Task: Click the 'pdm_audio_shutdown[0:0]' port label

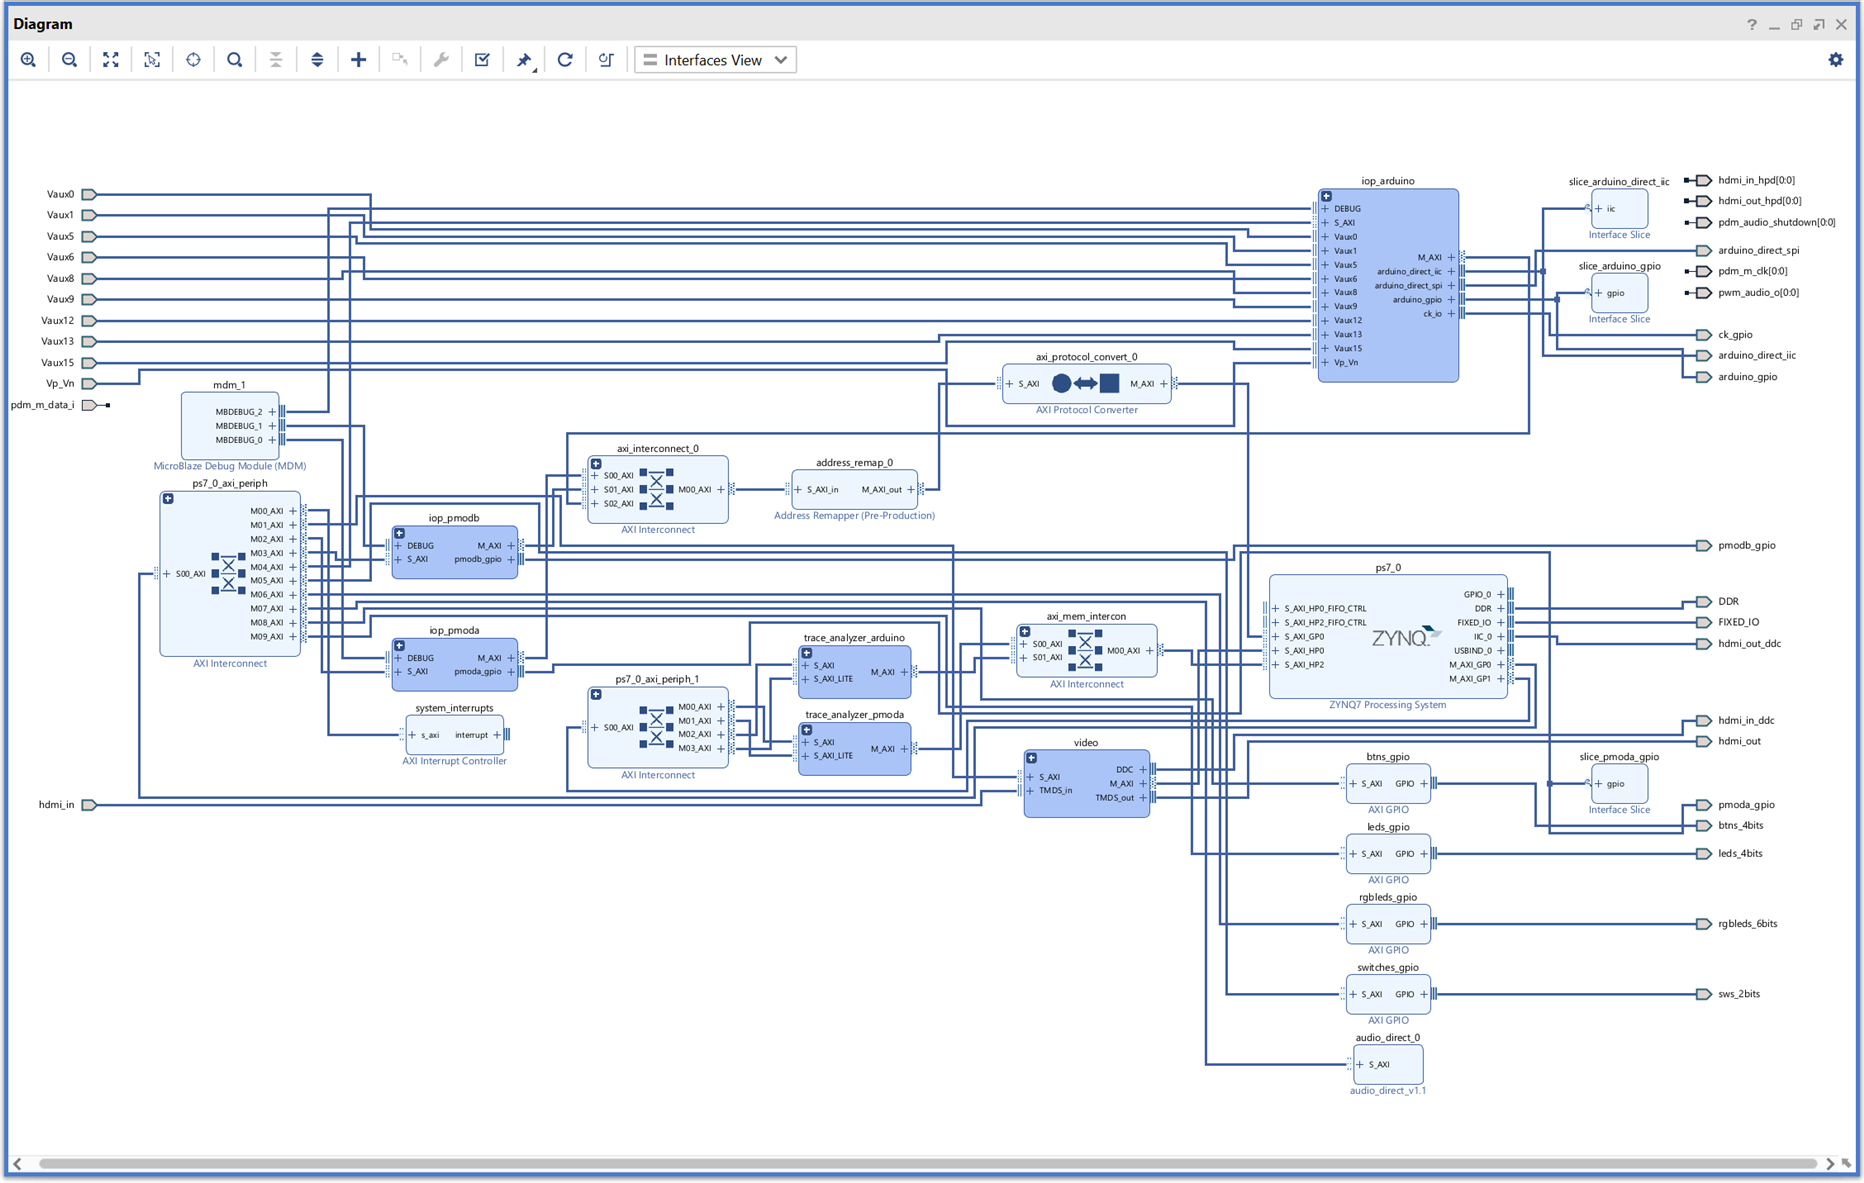Action: [x=1777, y=222]
